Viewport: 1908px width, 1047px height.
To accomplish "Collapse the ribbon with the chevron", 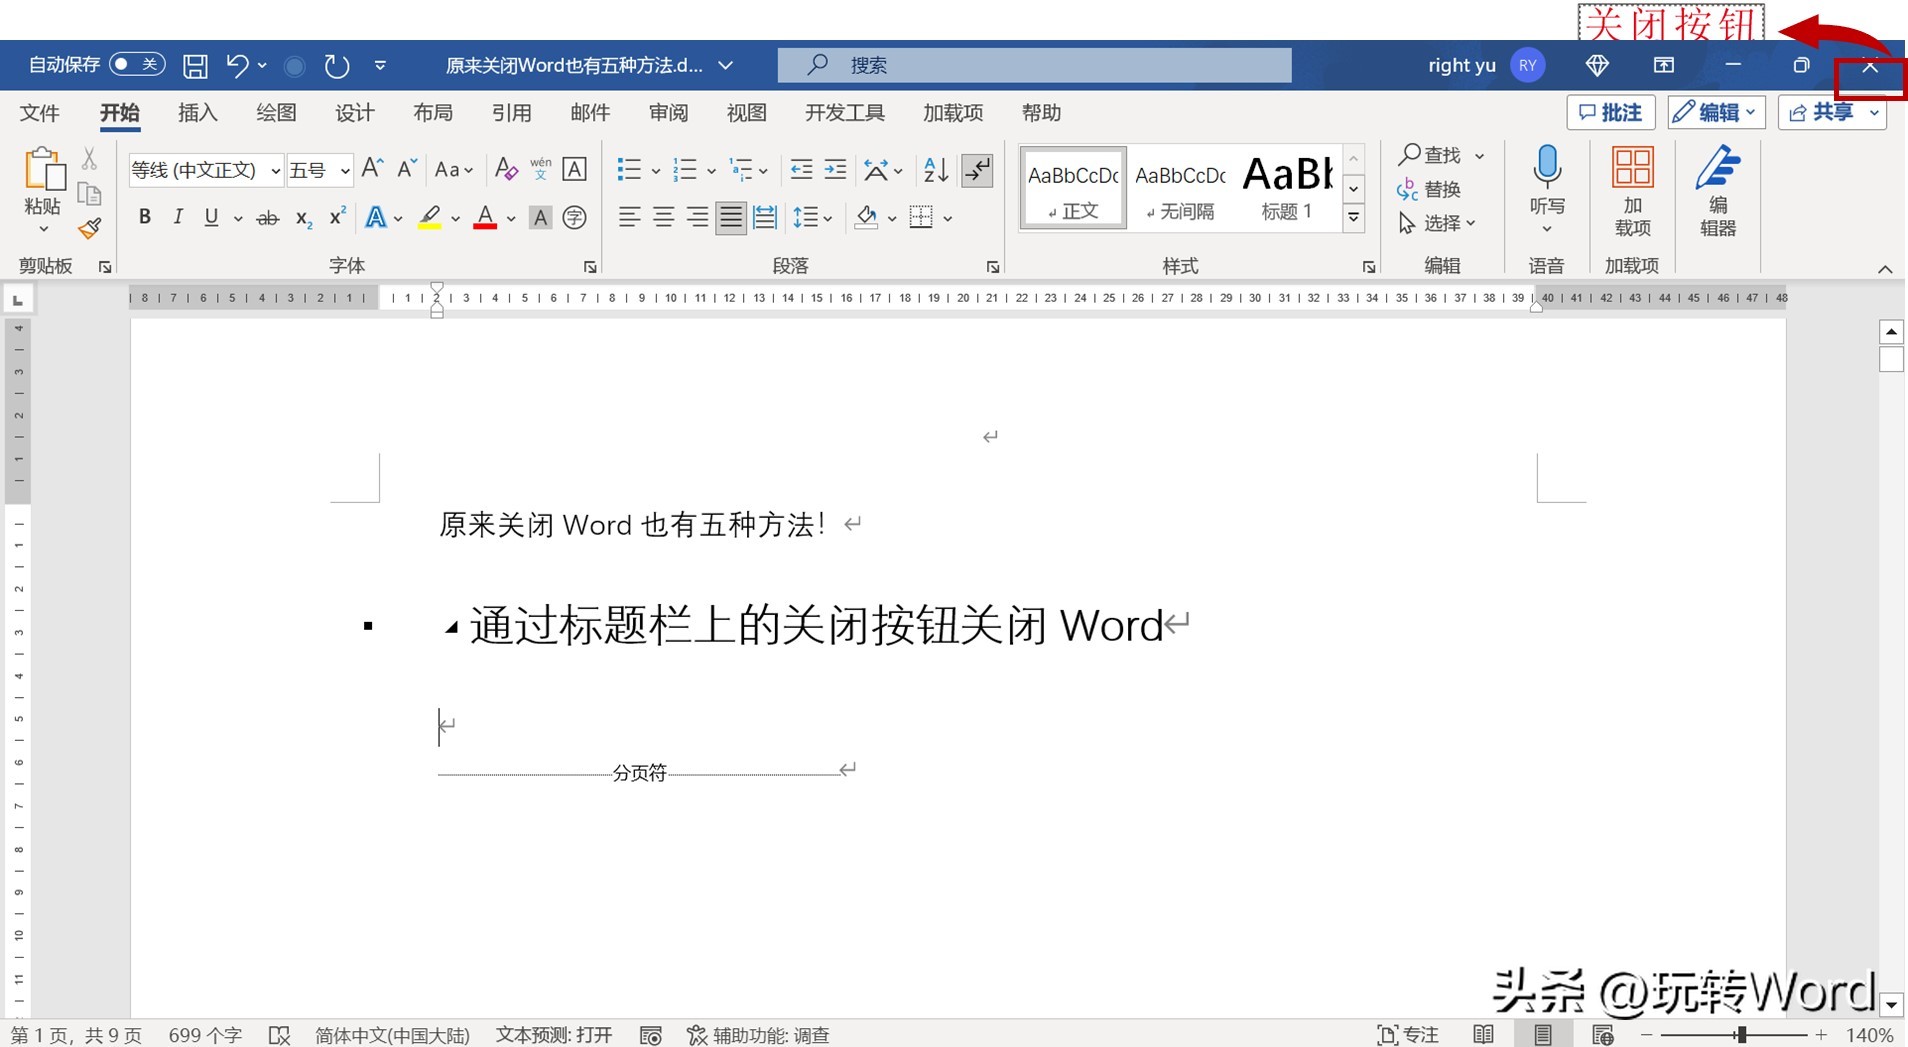I will pos(1885,269).
